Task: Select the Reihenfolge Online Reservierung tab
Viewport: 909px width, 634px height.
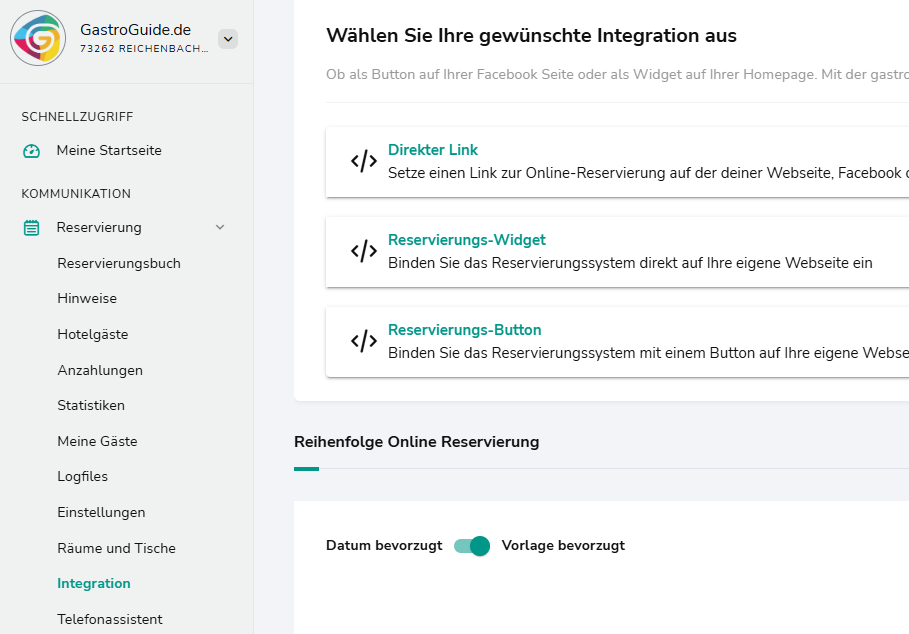Action: [x=416, y=442]
